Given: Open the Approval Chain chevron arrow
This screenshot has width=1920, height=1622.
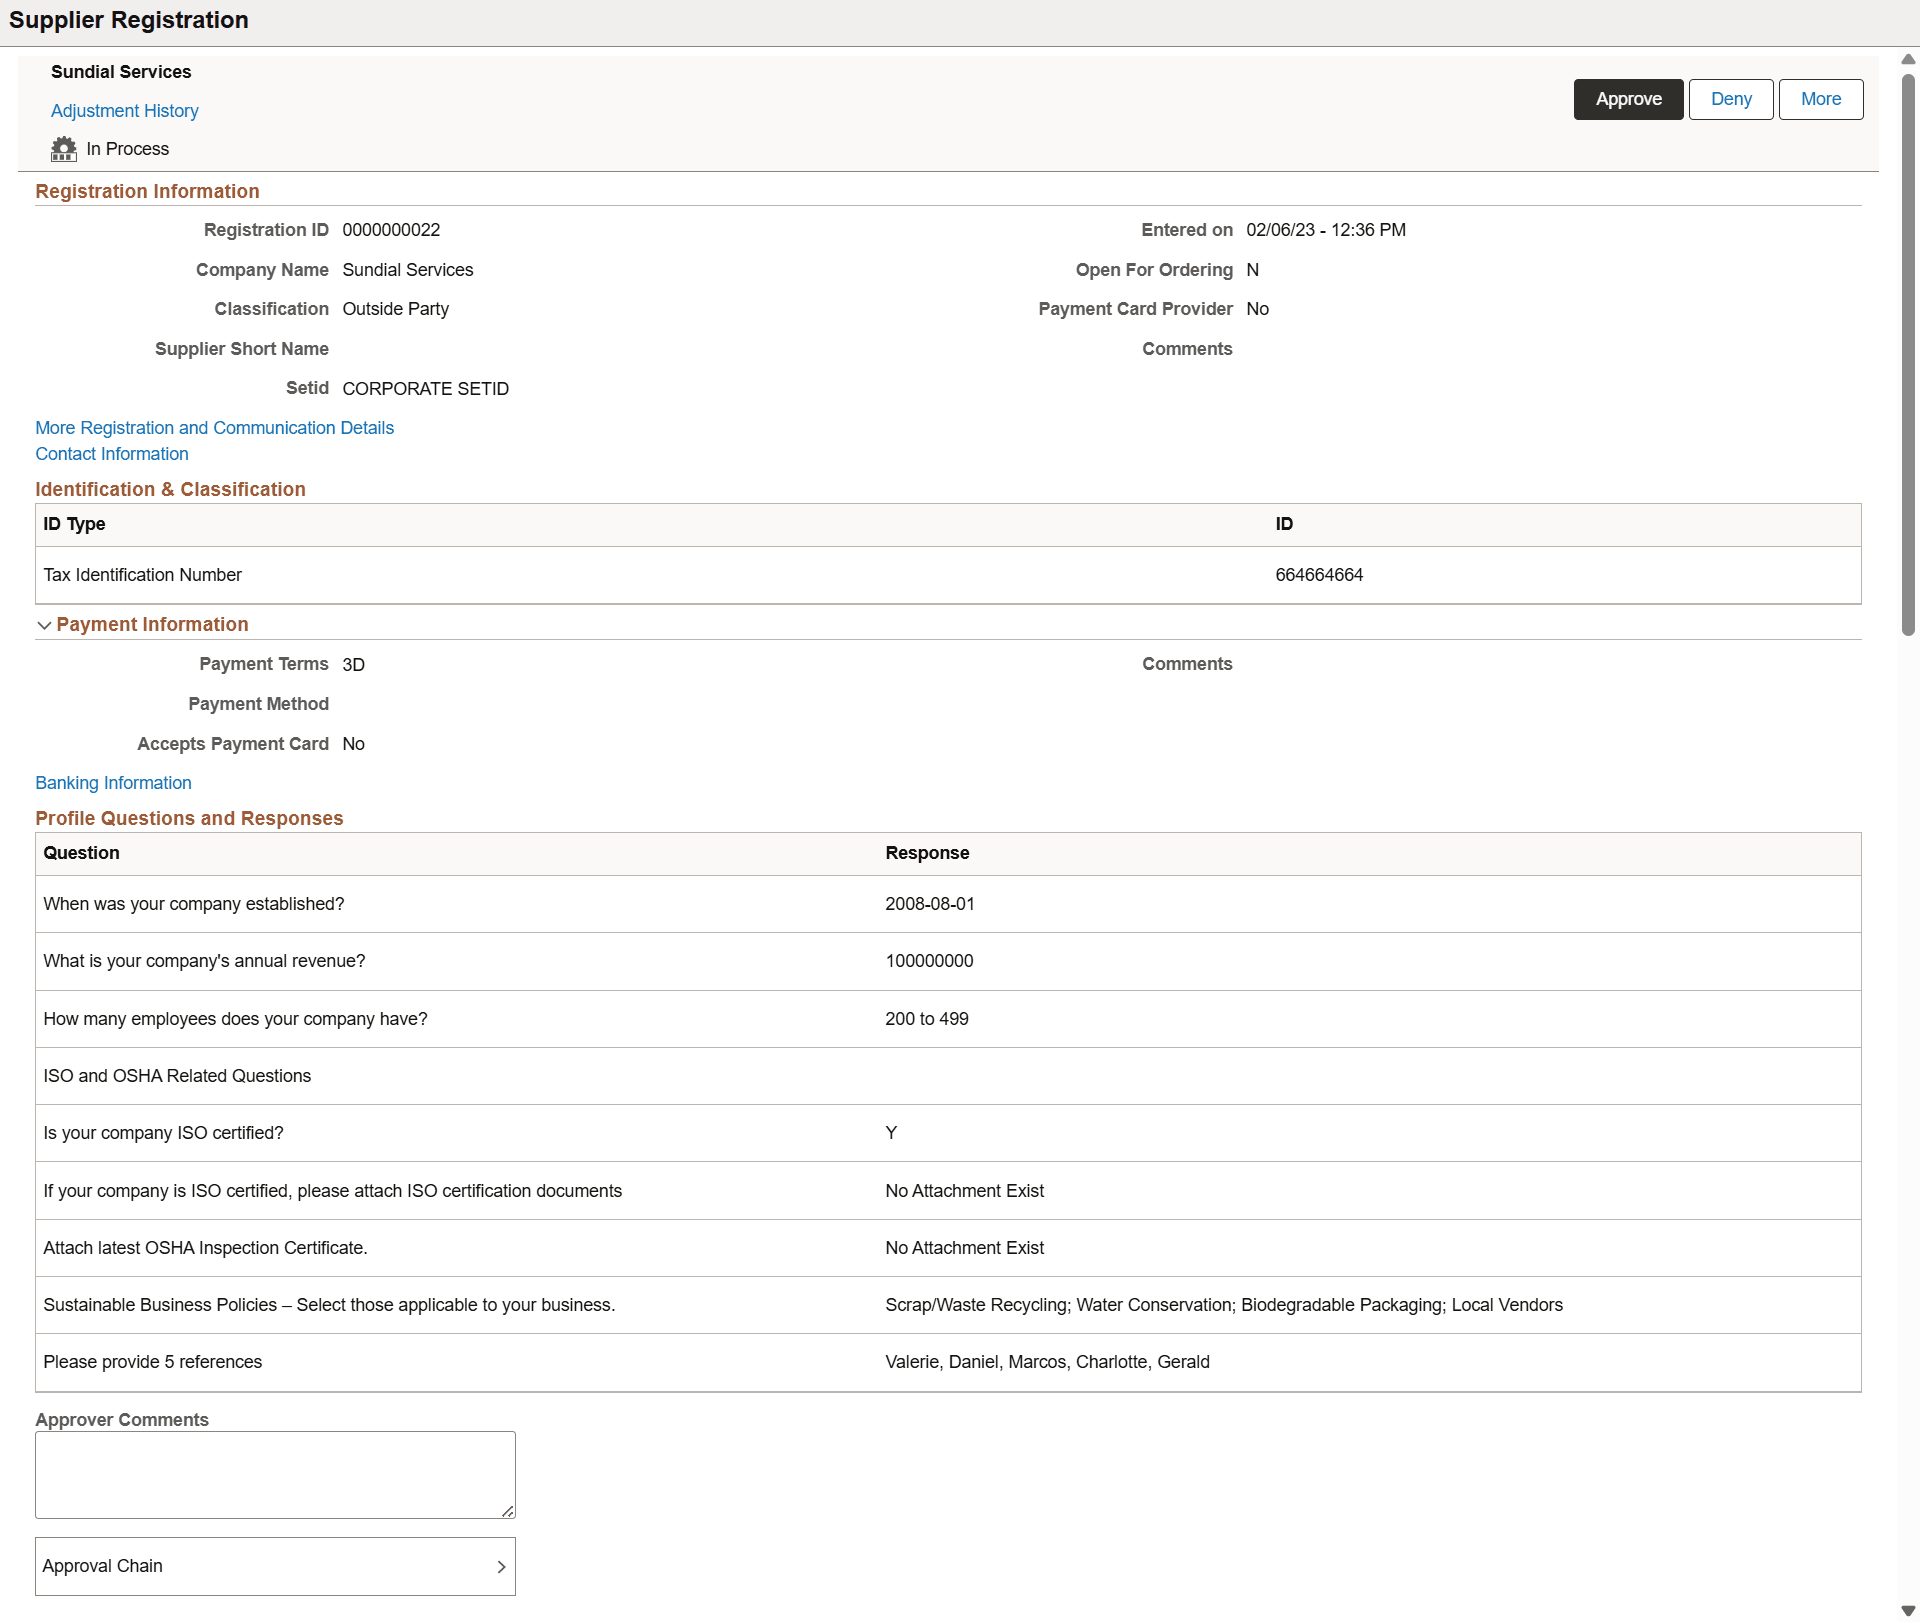Looking at the screenshot, I should [x=502, y=1566].
